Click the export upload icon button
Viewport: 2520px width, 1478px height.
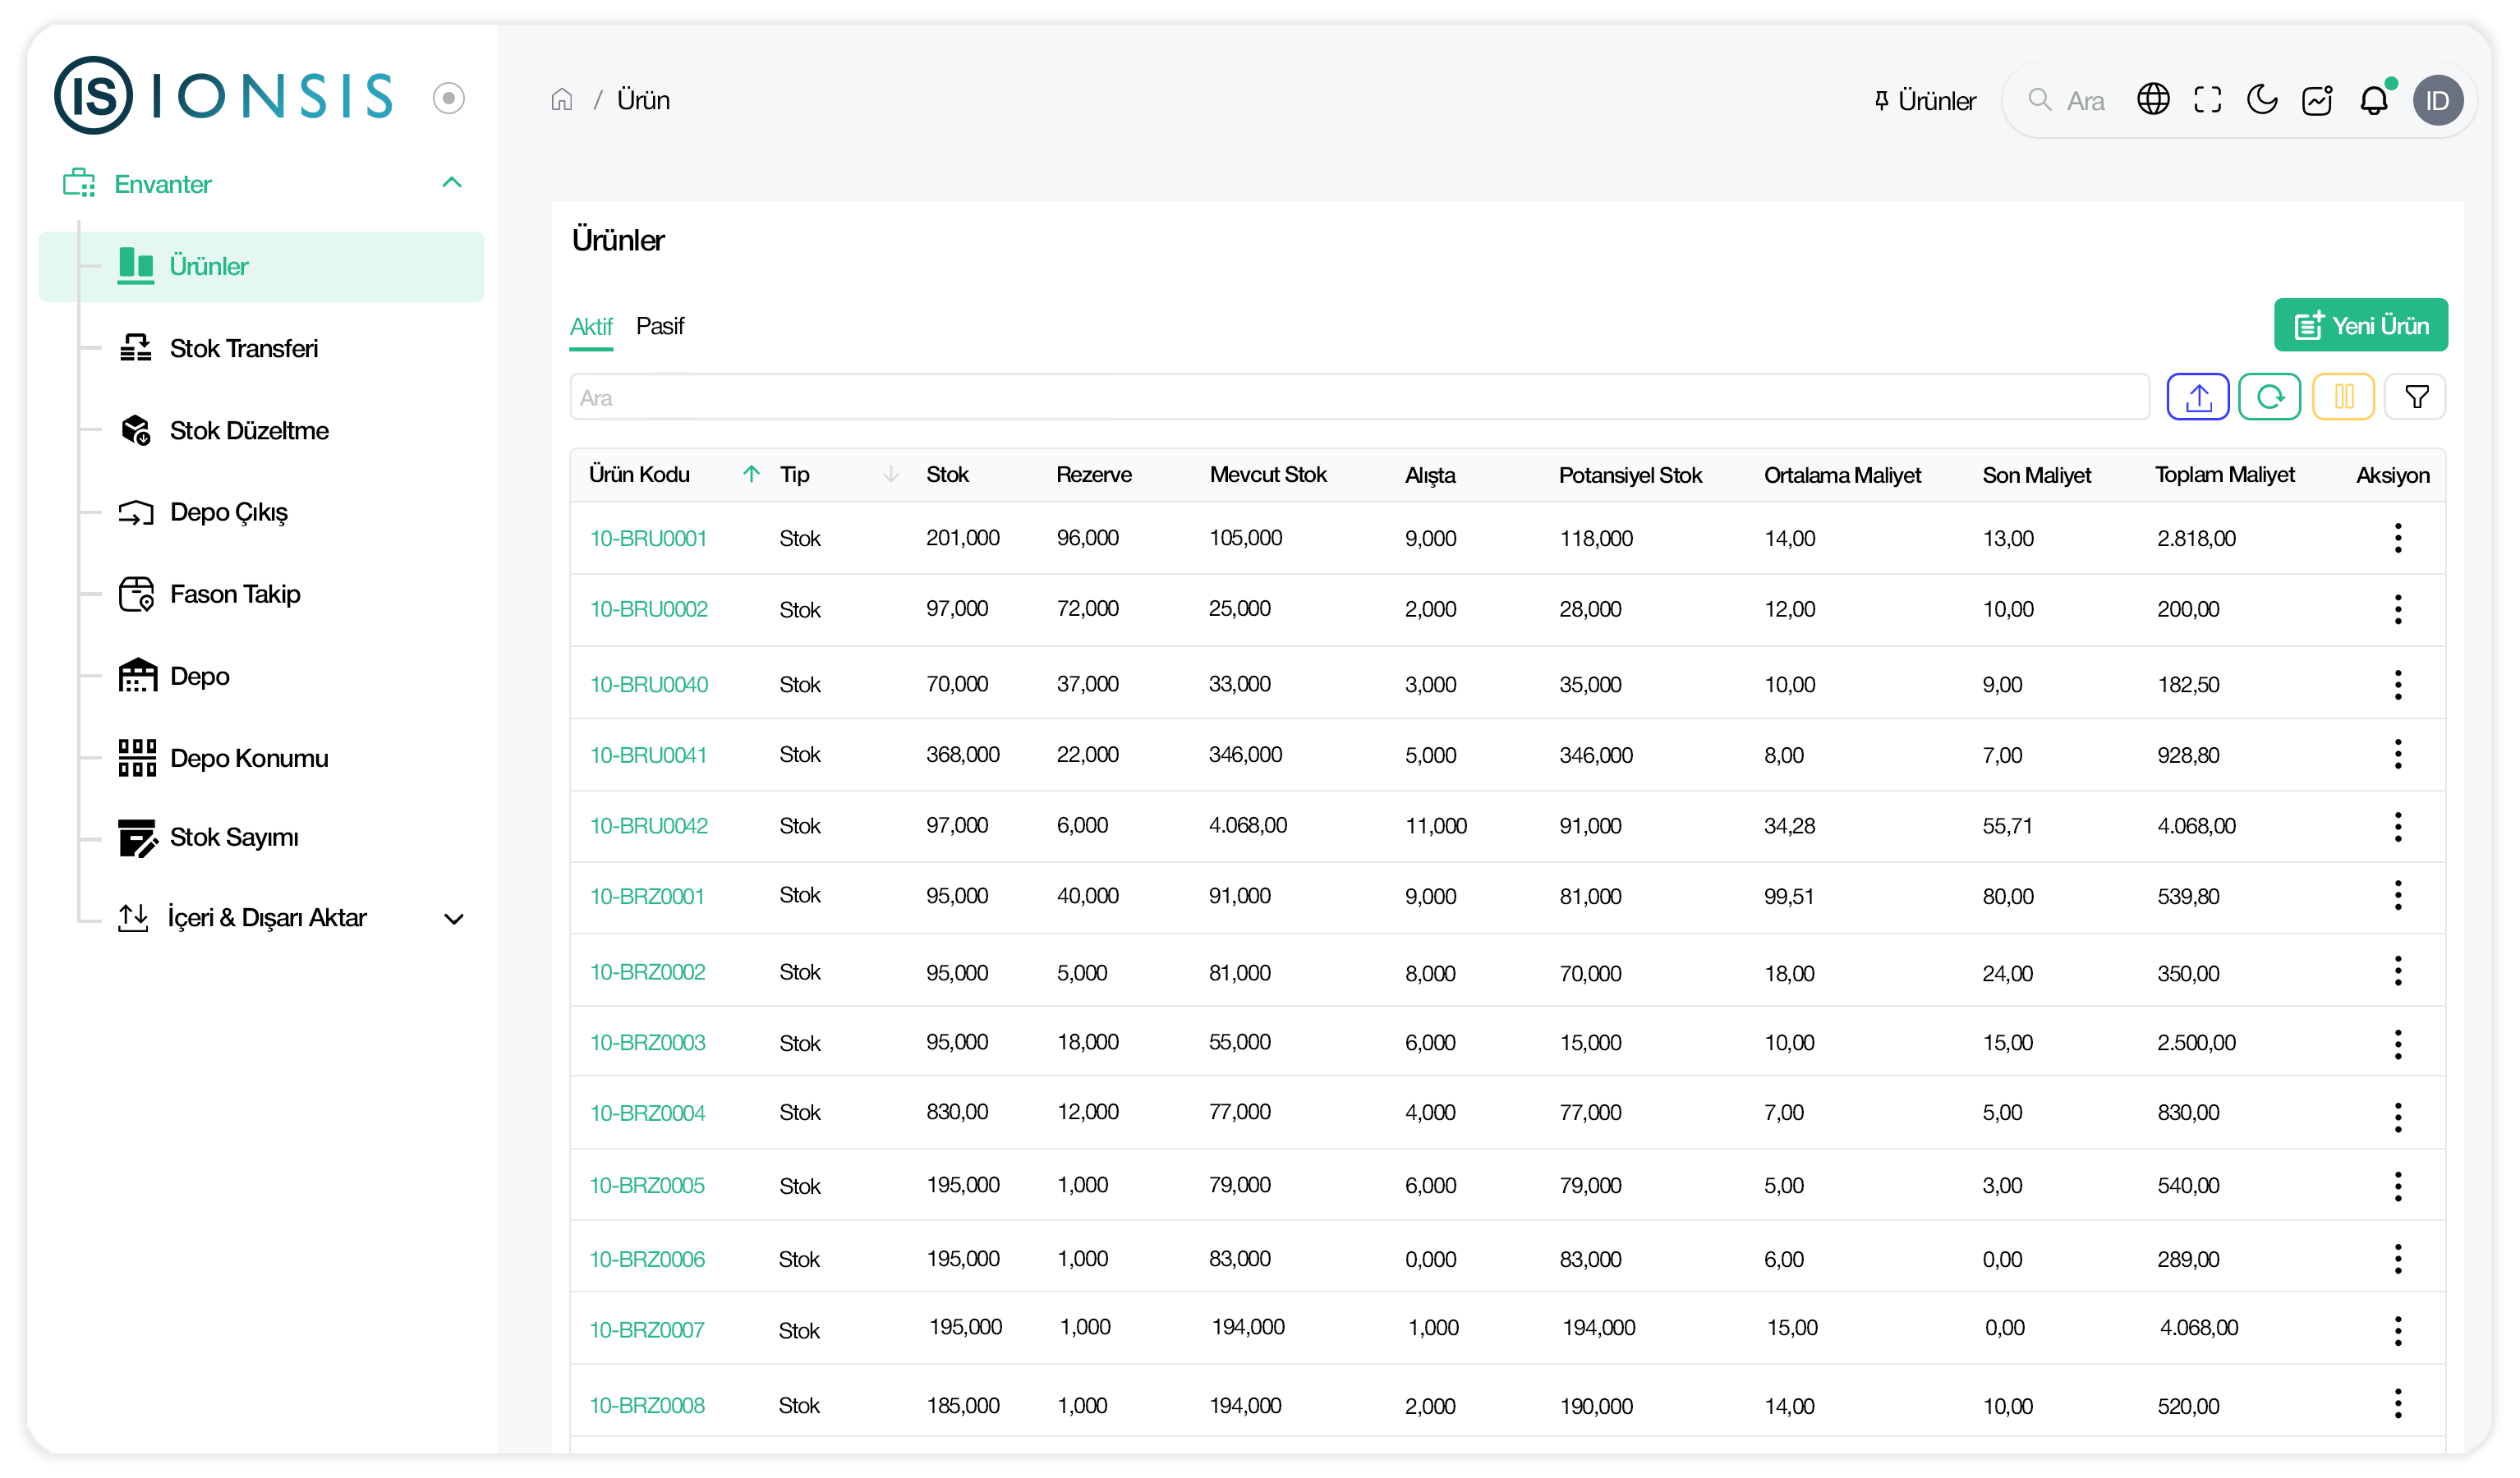[x=2197, y=398]
